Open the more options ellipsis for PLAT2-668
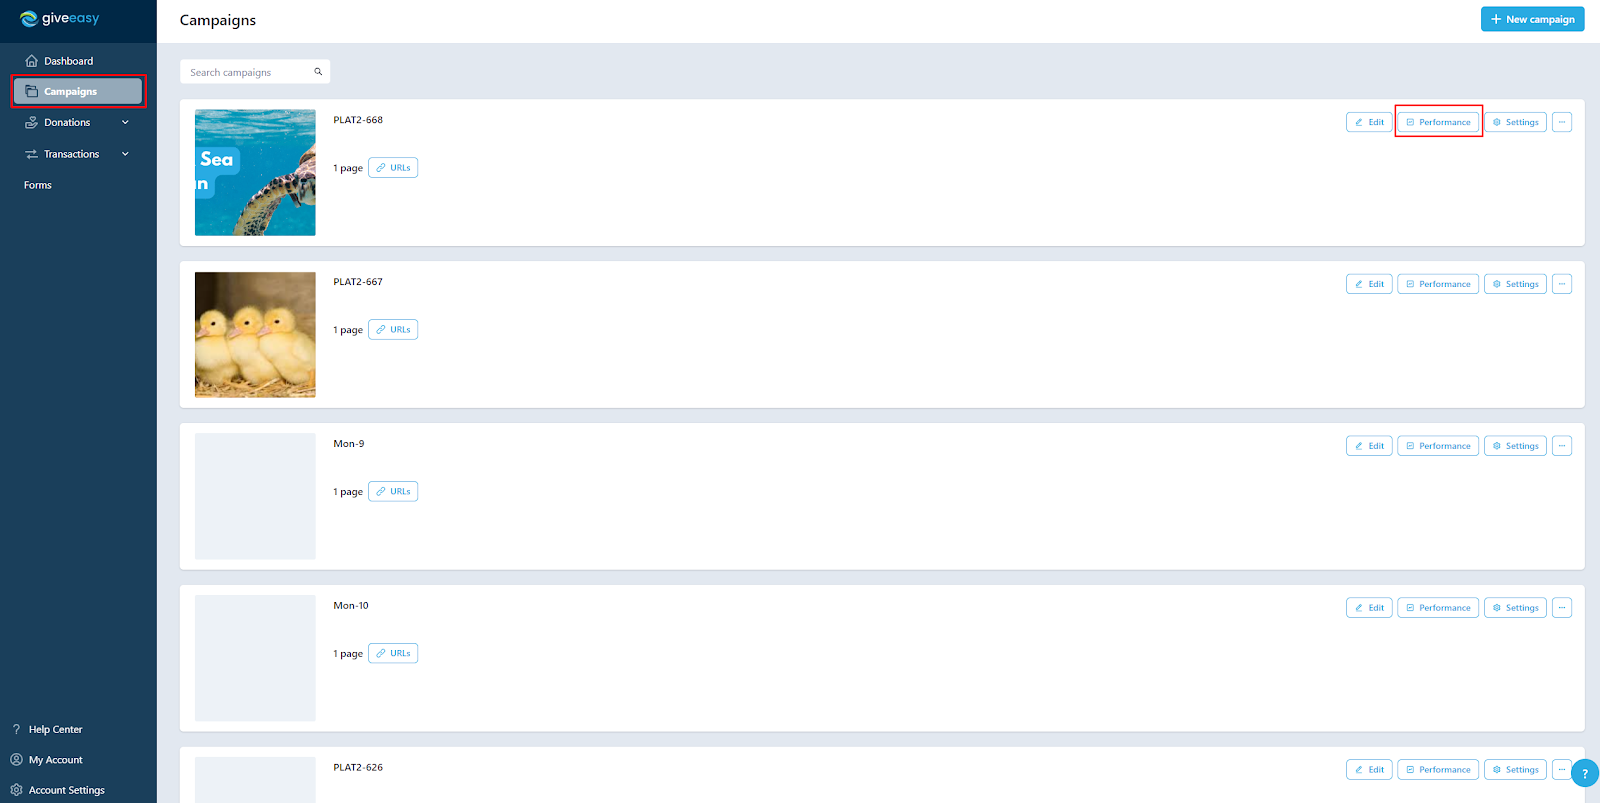 point(1562,122)
